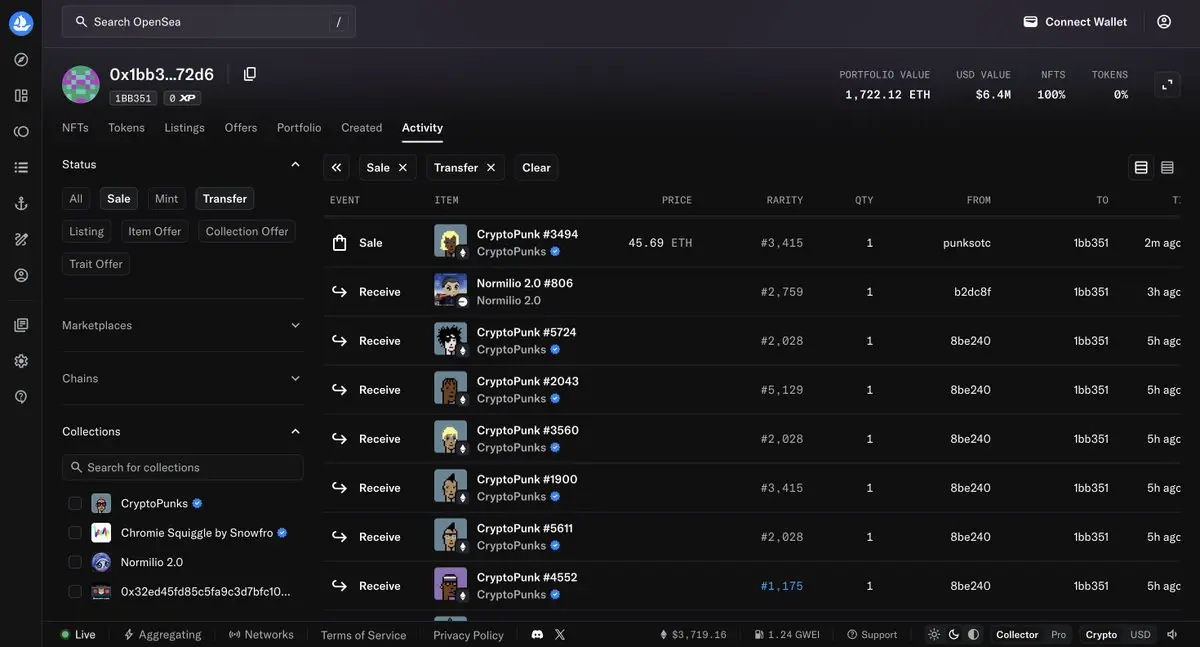Open the Discover compass icon in sidebar
Screen dimensions: 1200x647
[x=21, y=60]
